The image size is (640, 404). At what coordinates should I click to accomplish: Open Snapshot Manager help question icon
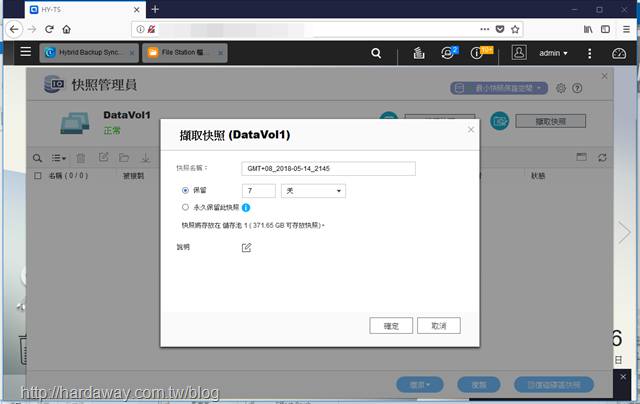click(x=577, y=88)
